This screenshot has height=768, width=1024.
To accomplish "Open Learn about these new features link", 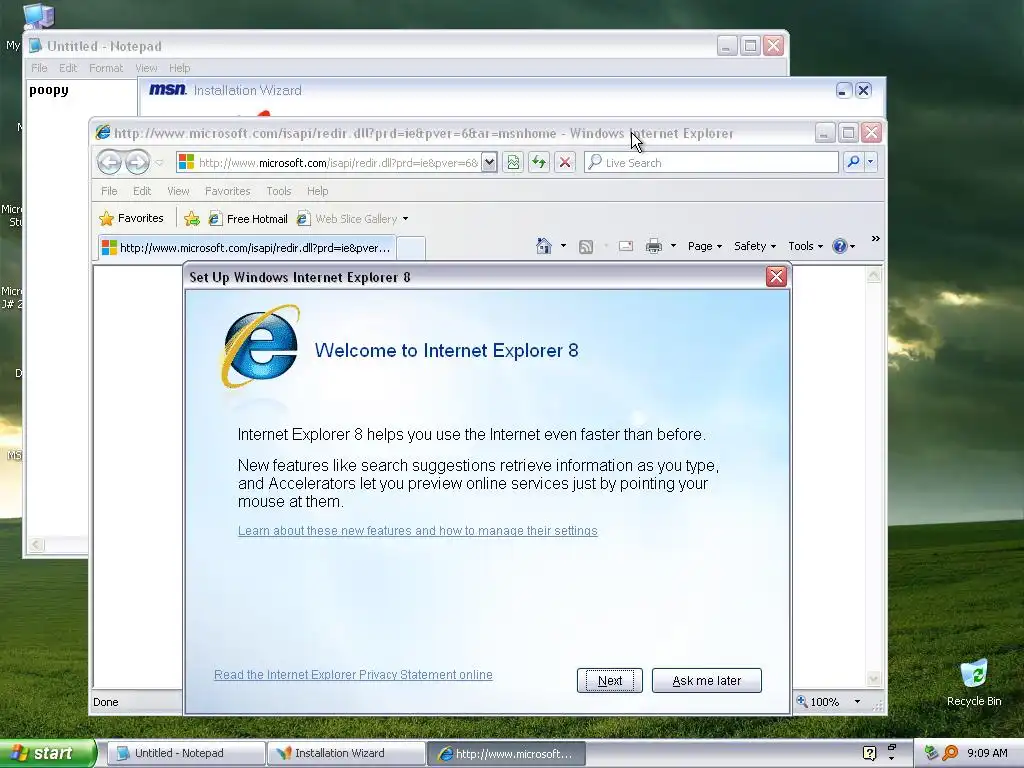I will 417,531.
